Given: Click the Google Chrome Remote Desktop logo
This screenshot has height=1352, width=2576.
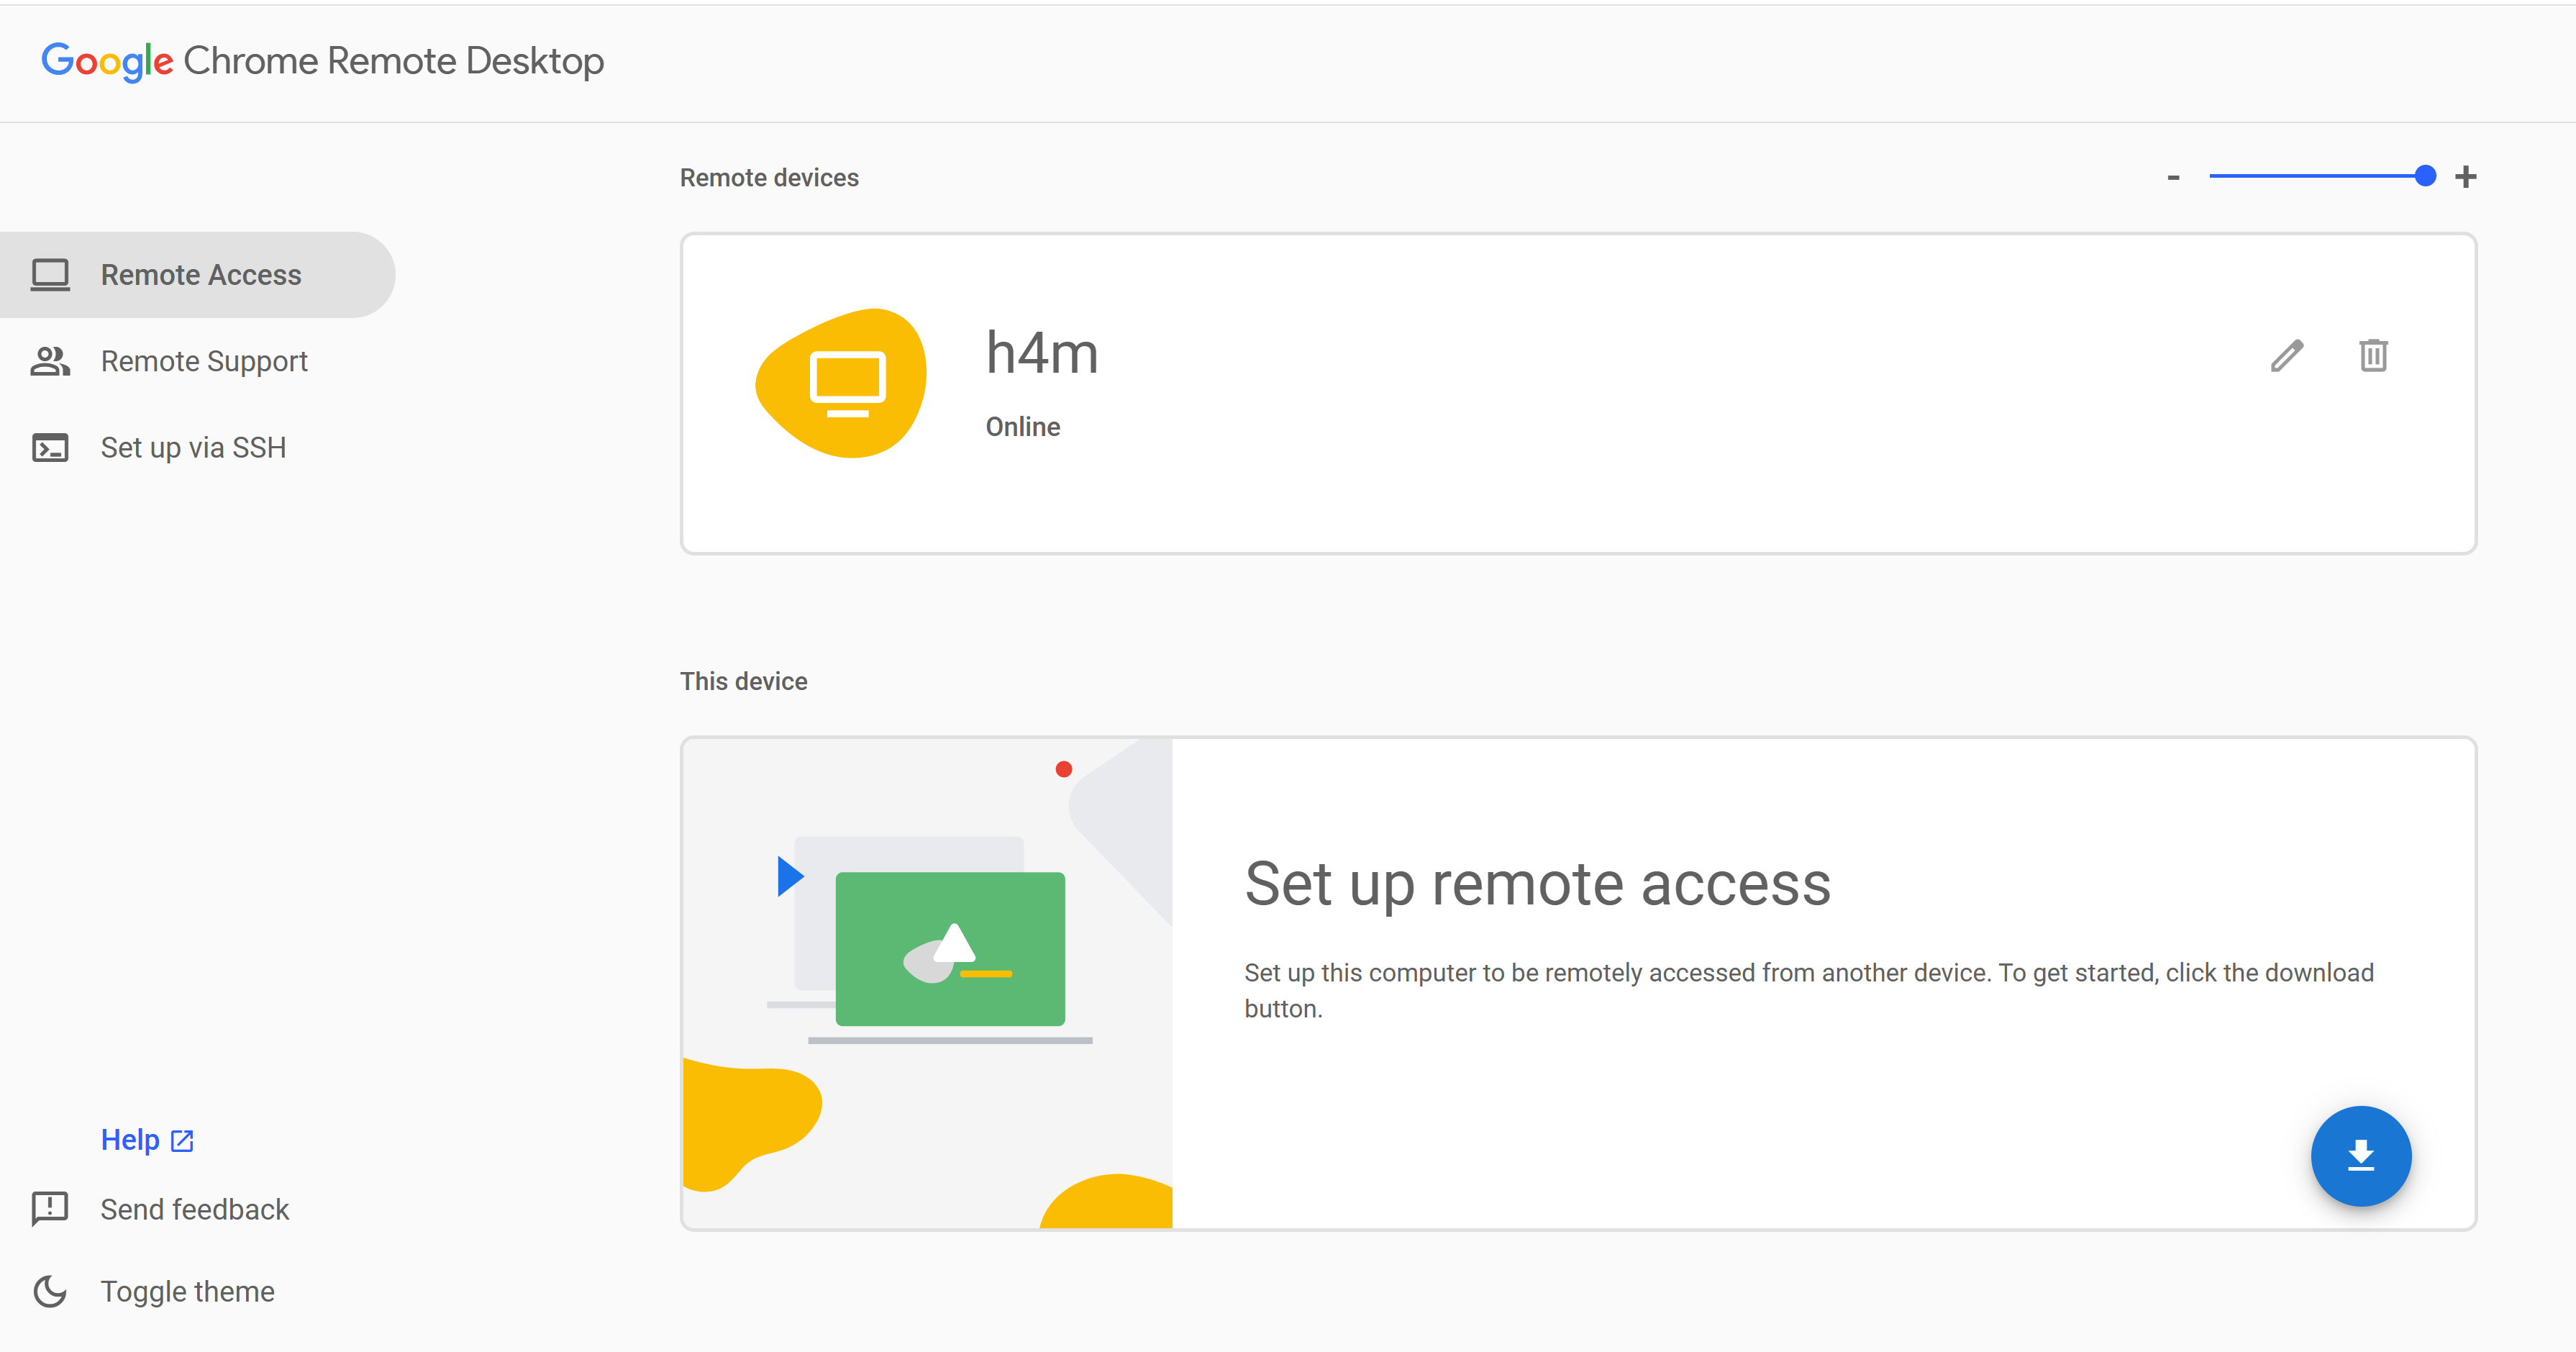Looking at the screenshot, I should [x=322, y=61].
